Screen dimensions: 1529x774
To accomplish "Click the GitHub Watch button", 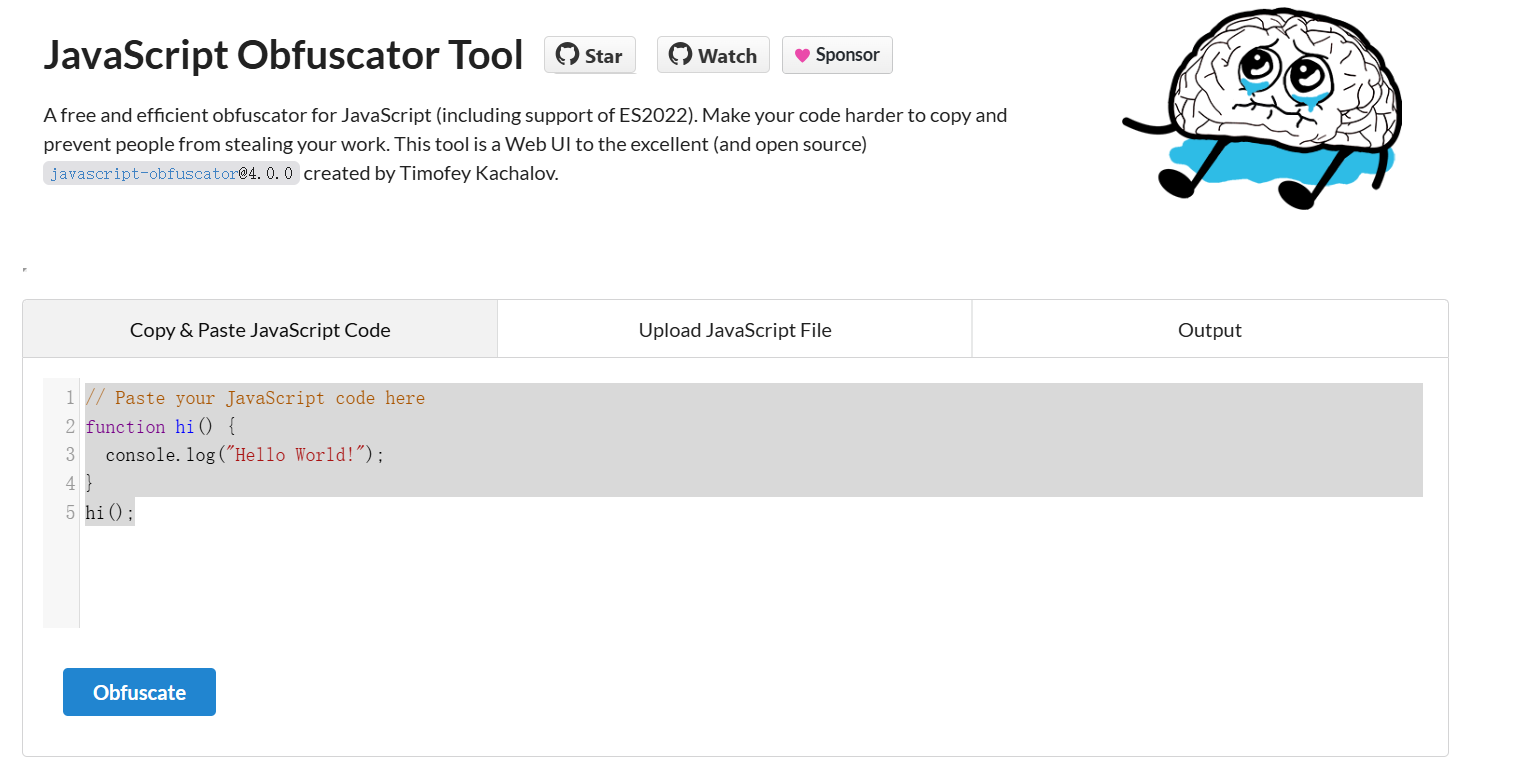I will click(x=713, y=55).
